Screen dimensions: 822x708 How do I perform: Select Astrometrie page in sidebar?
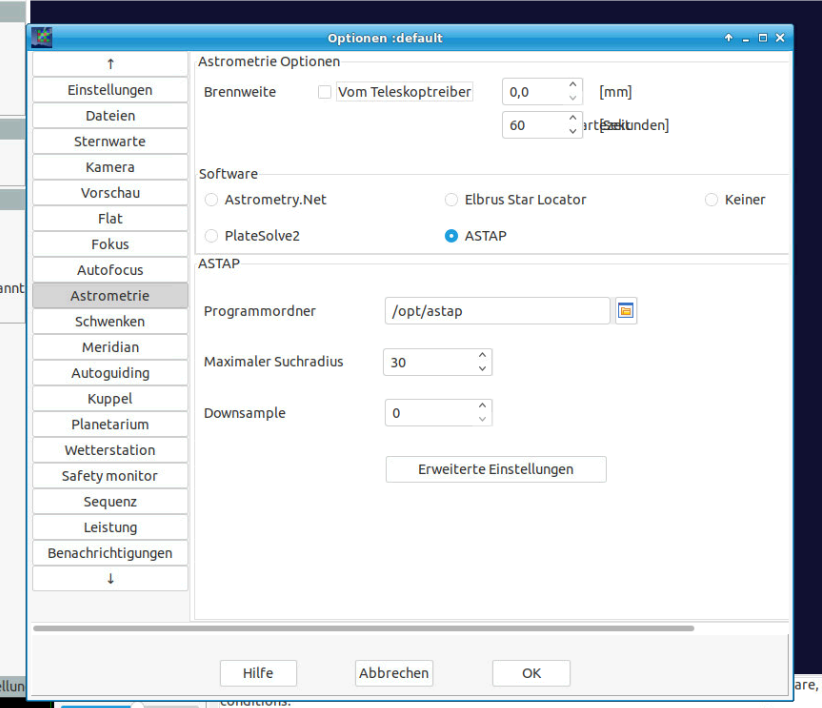click(x=110, y=296)
